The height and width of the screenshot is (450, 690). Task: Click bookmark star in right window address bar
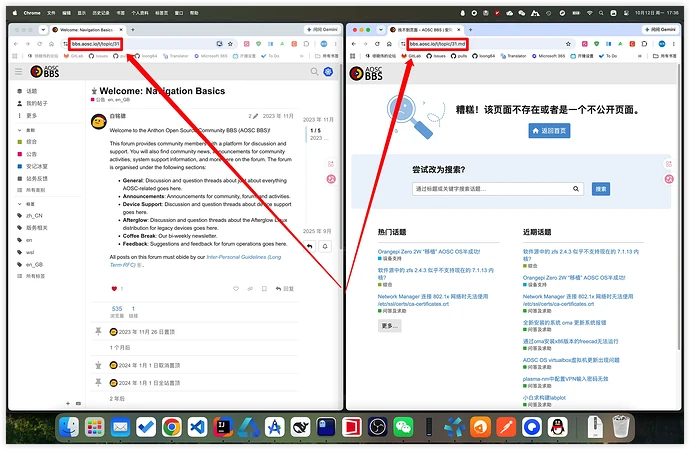[x=568, y=44]
